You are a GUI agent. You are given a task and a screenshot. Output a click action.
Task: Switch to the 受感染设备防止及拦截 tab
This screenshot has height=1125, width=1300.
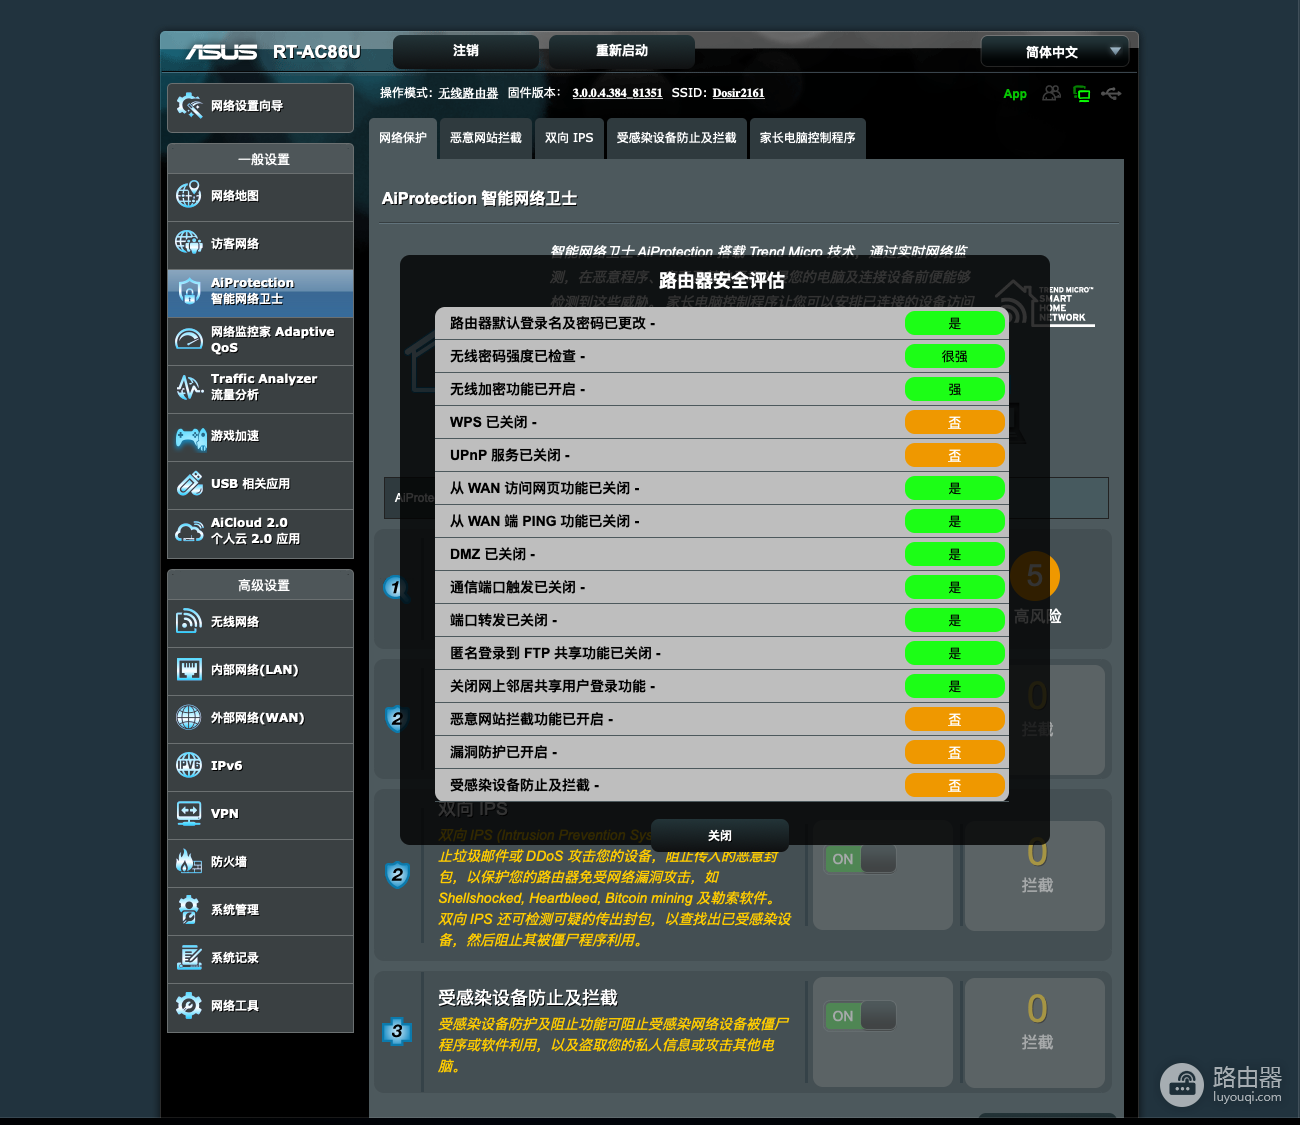pos(676,138)
